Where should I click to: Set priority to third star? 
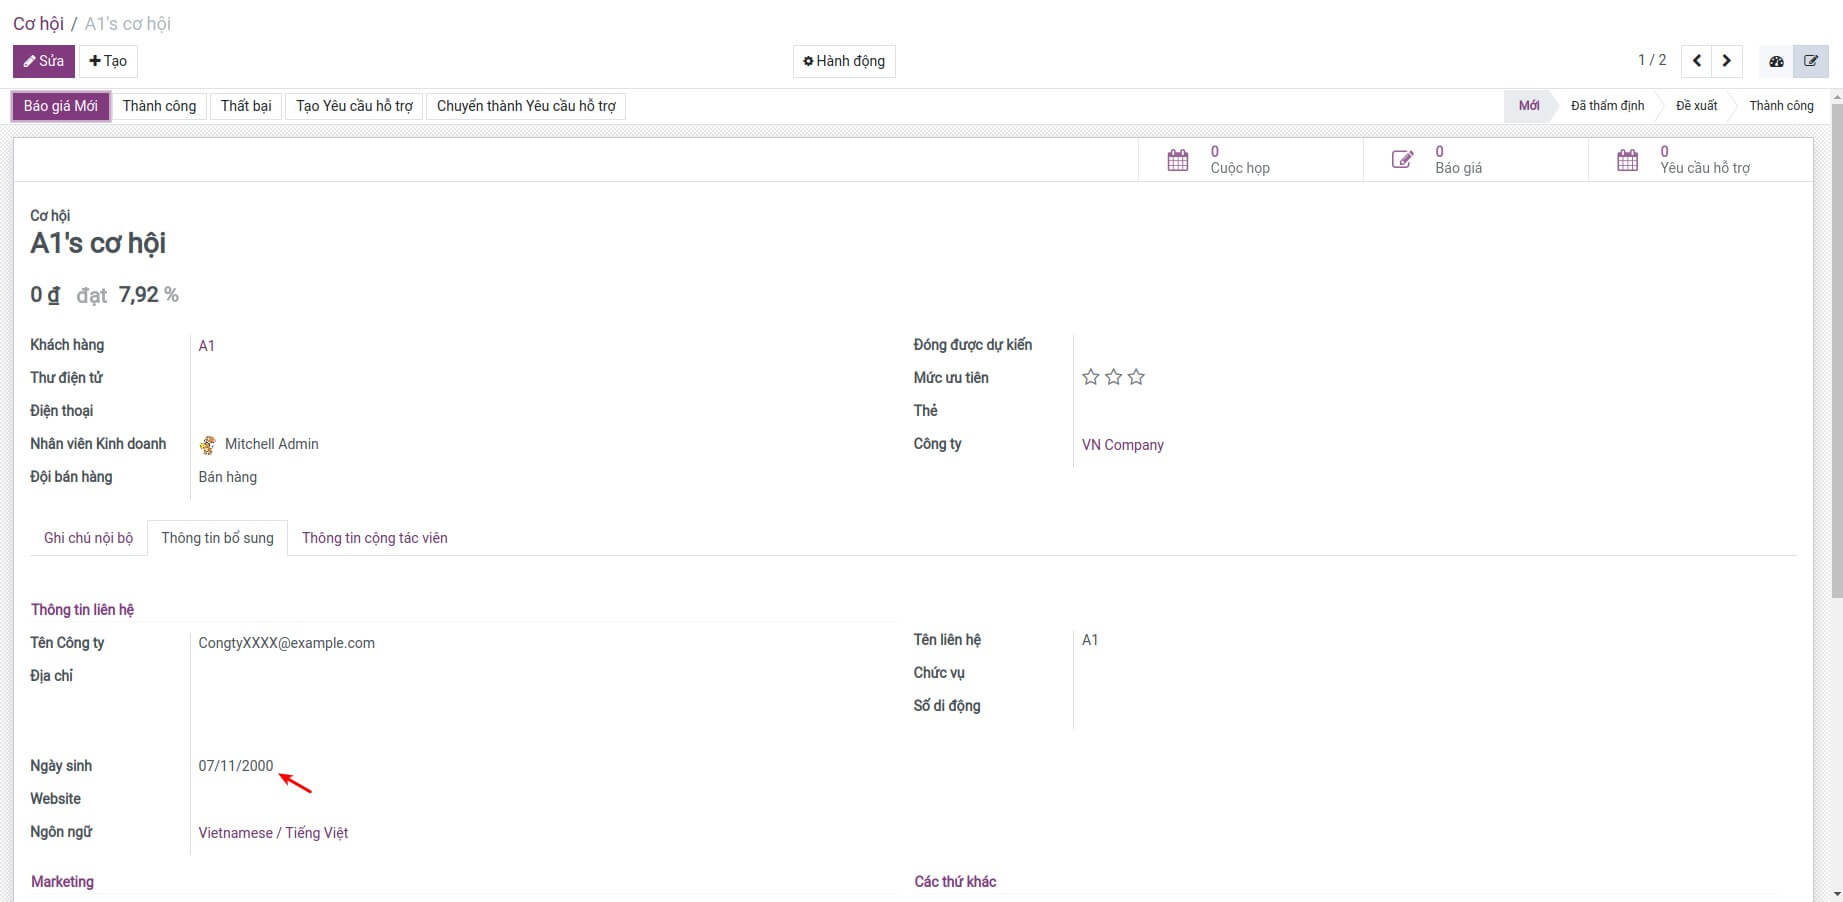(x=1136, y=377)
